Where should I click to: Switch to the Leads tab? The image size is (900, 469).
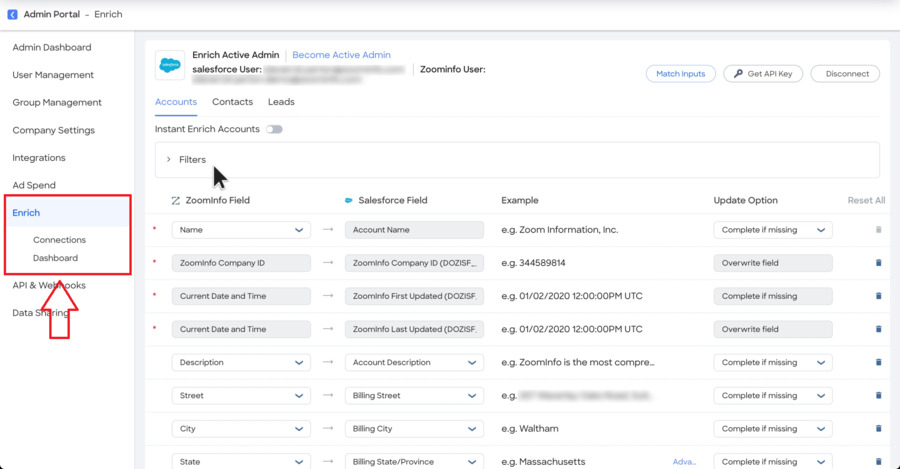coord(281,102)
